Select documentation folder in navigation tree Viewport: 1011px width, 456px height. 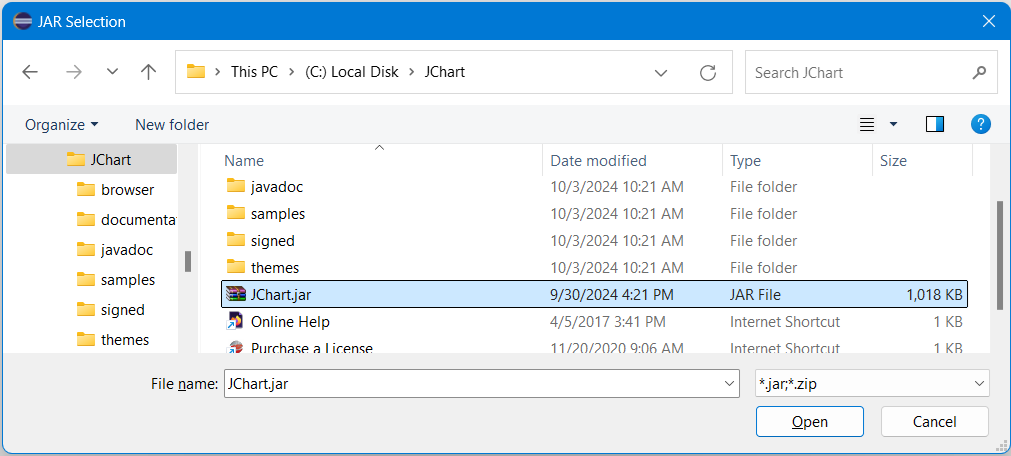click(126, 219)
